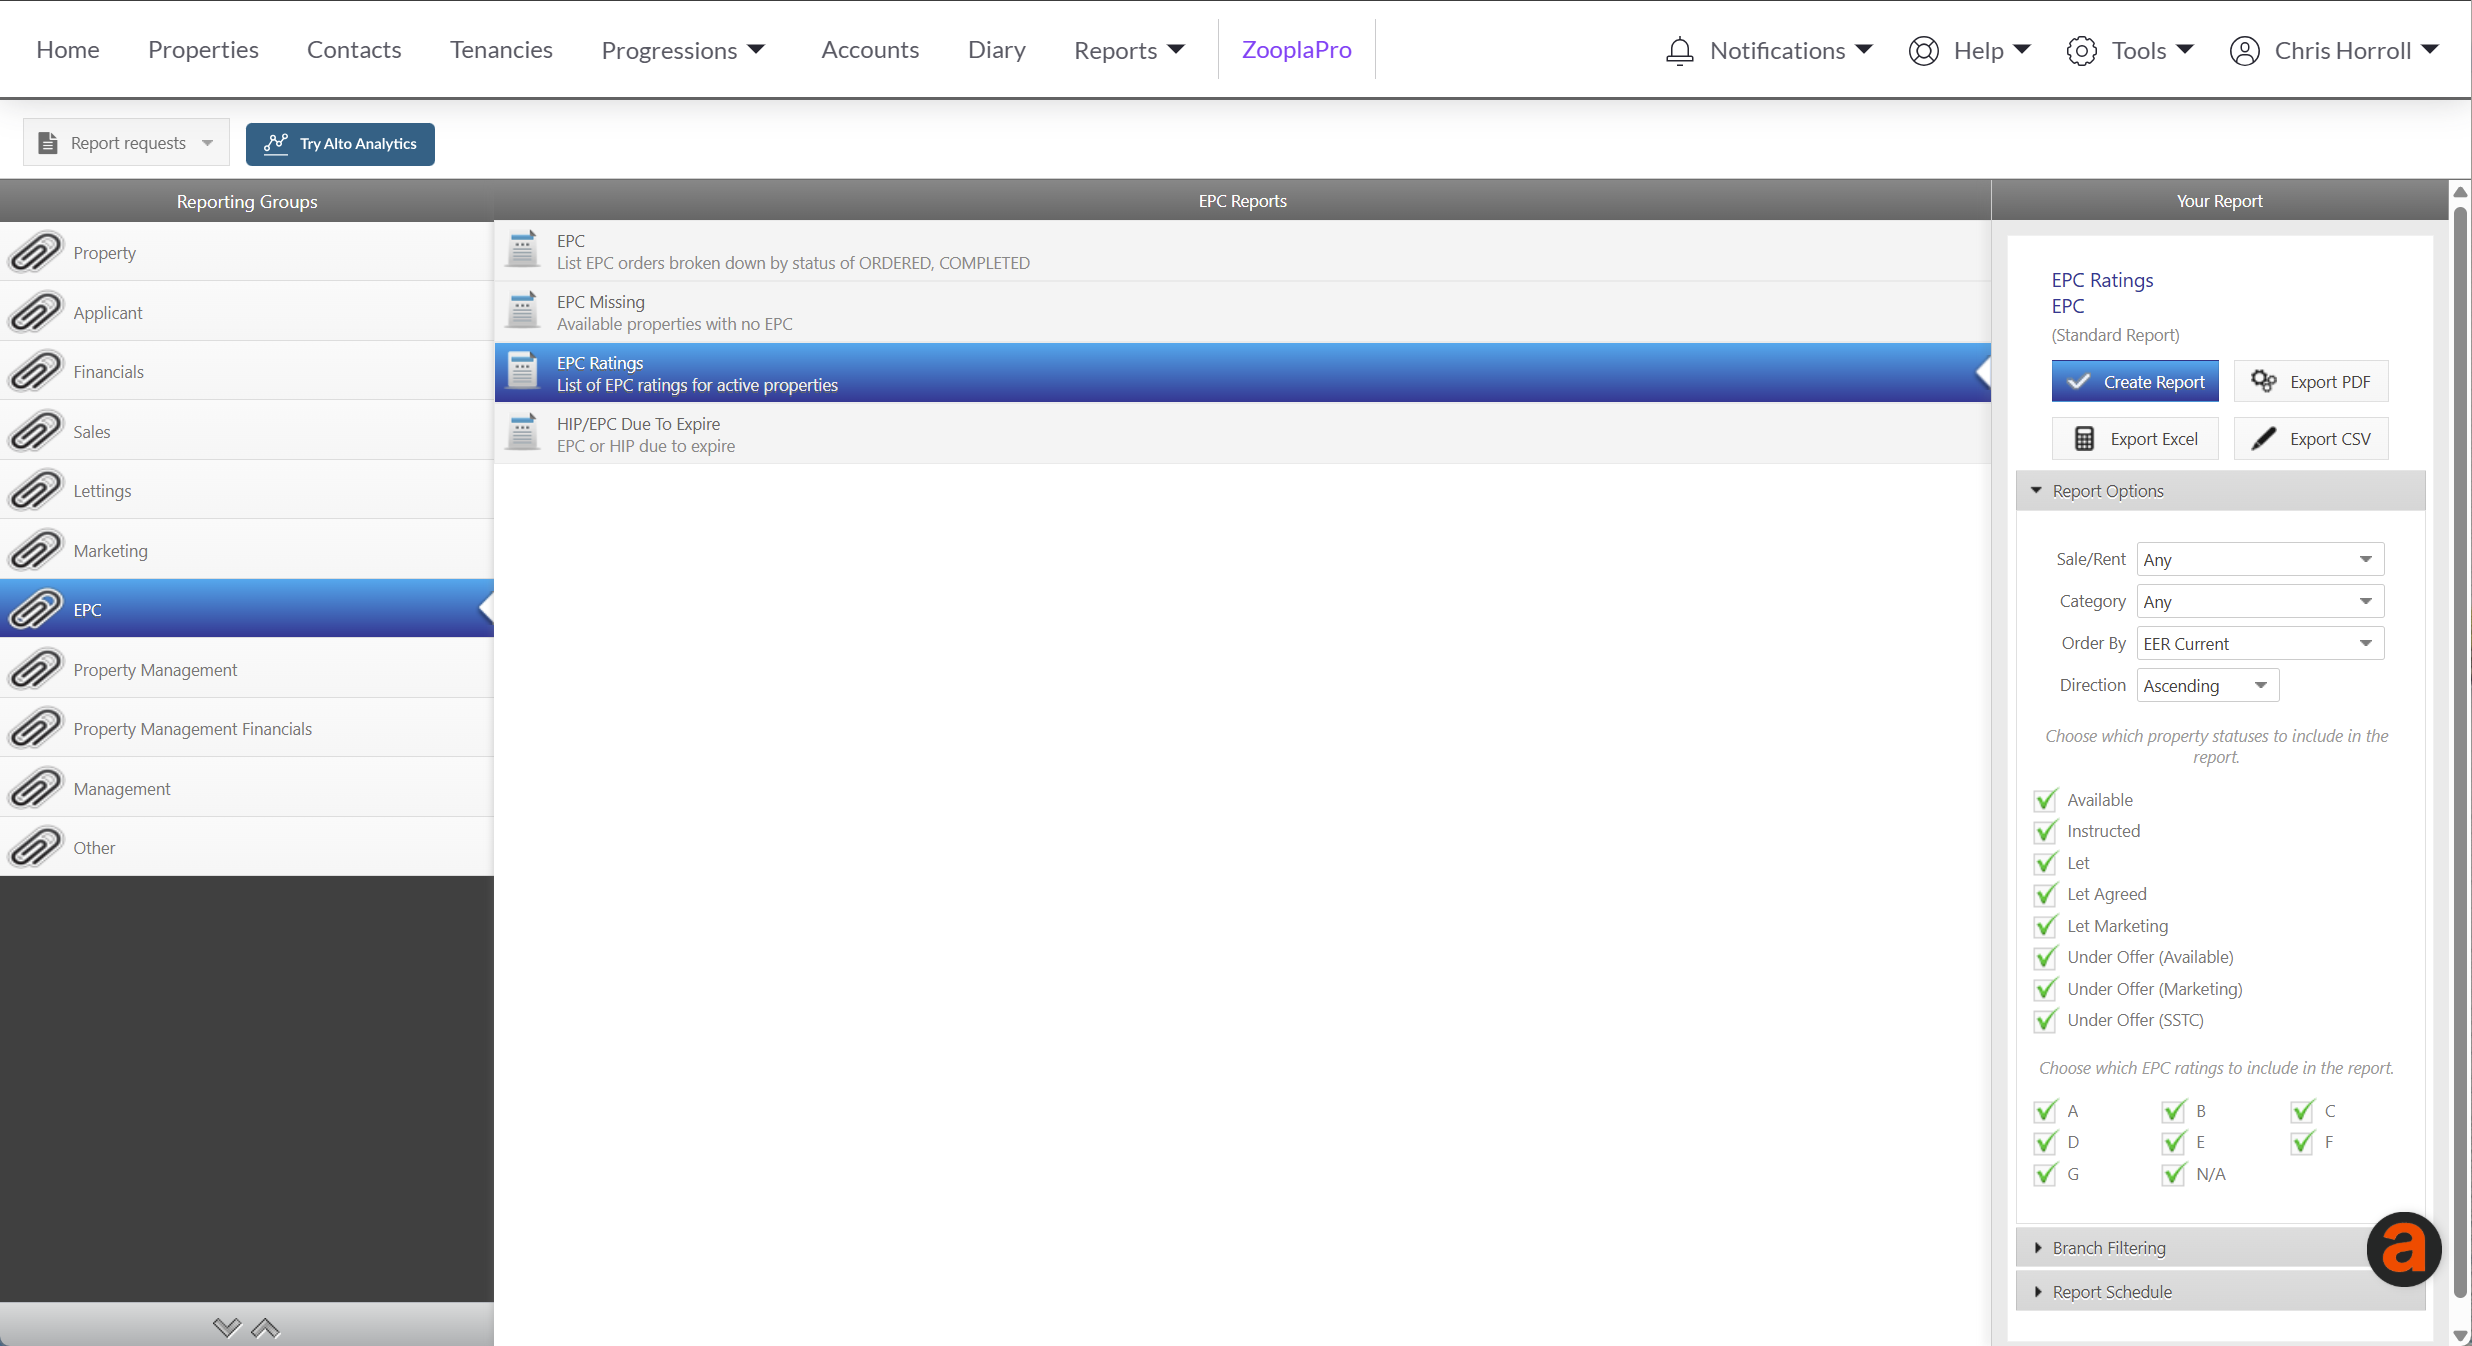Uncheck EPC rating A checkbox
Viewport: 2472px width, 1346px height.
coord(2046,1110)
